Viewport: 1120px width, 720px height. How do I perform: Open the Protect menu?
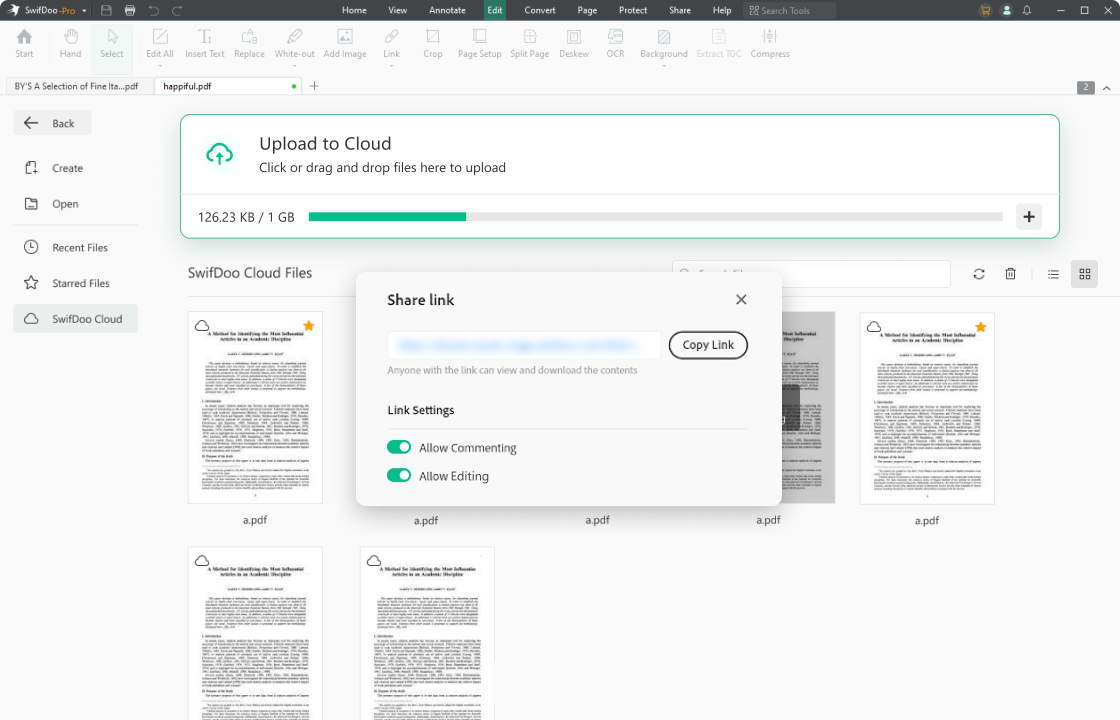633,11
